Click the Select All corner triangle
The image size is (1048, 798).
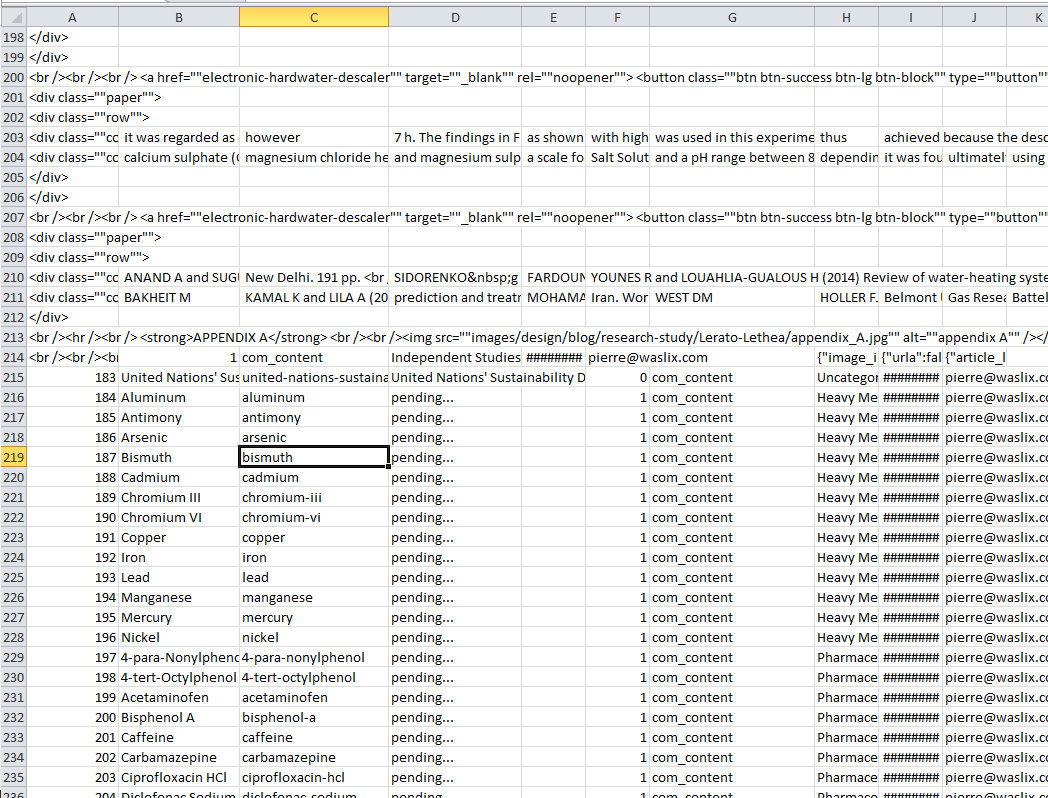click(13, 17)
